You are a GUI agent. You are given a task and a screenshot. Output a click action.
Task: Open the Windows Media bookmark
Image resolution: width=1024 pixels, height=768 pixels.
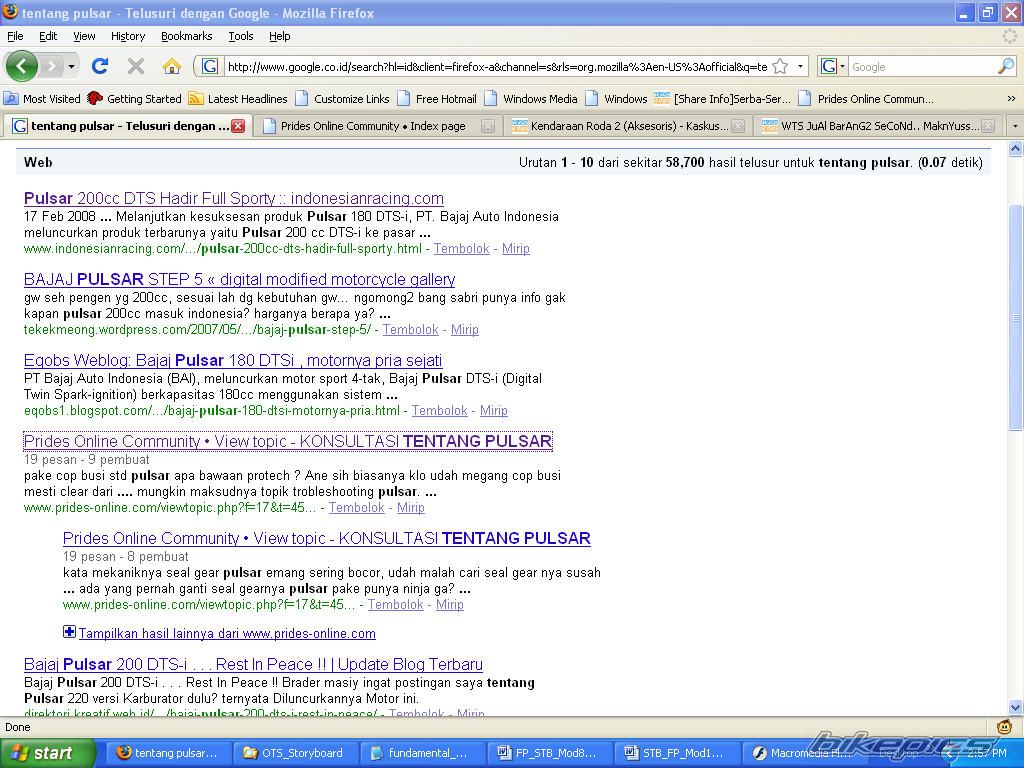(531, 99)
